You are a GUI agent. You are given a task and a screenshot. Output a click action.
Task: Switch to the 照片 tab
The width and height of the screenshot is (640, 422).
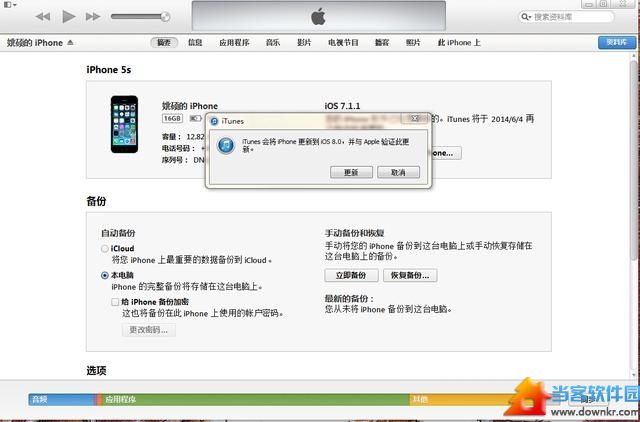tap(413, 42)
